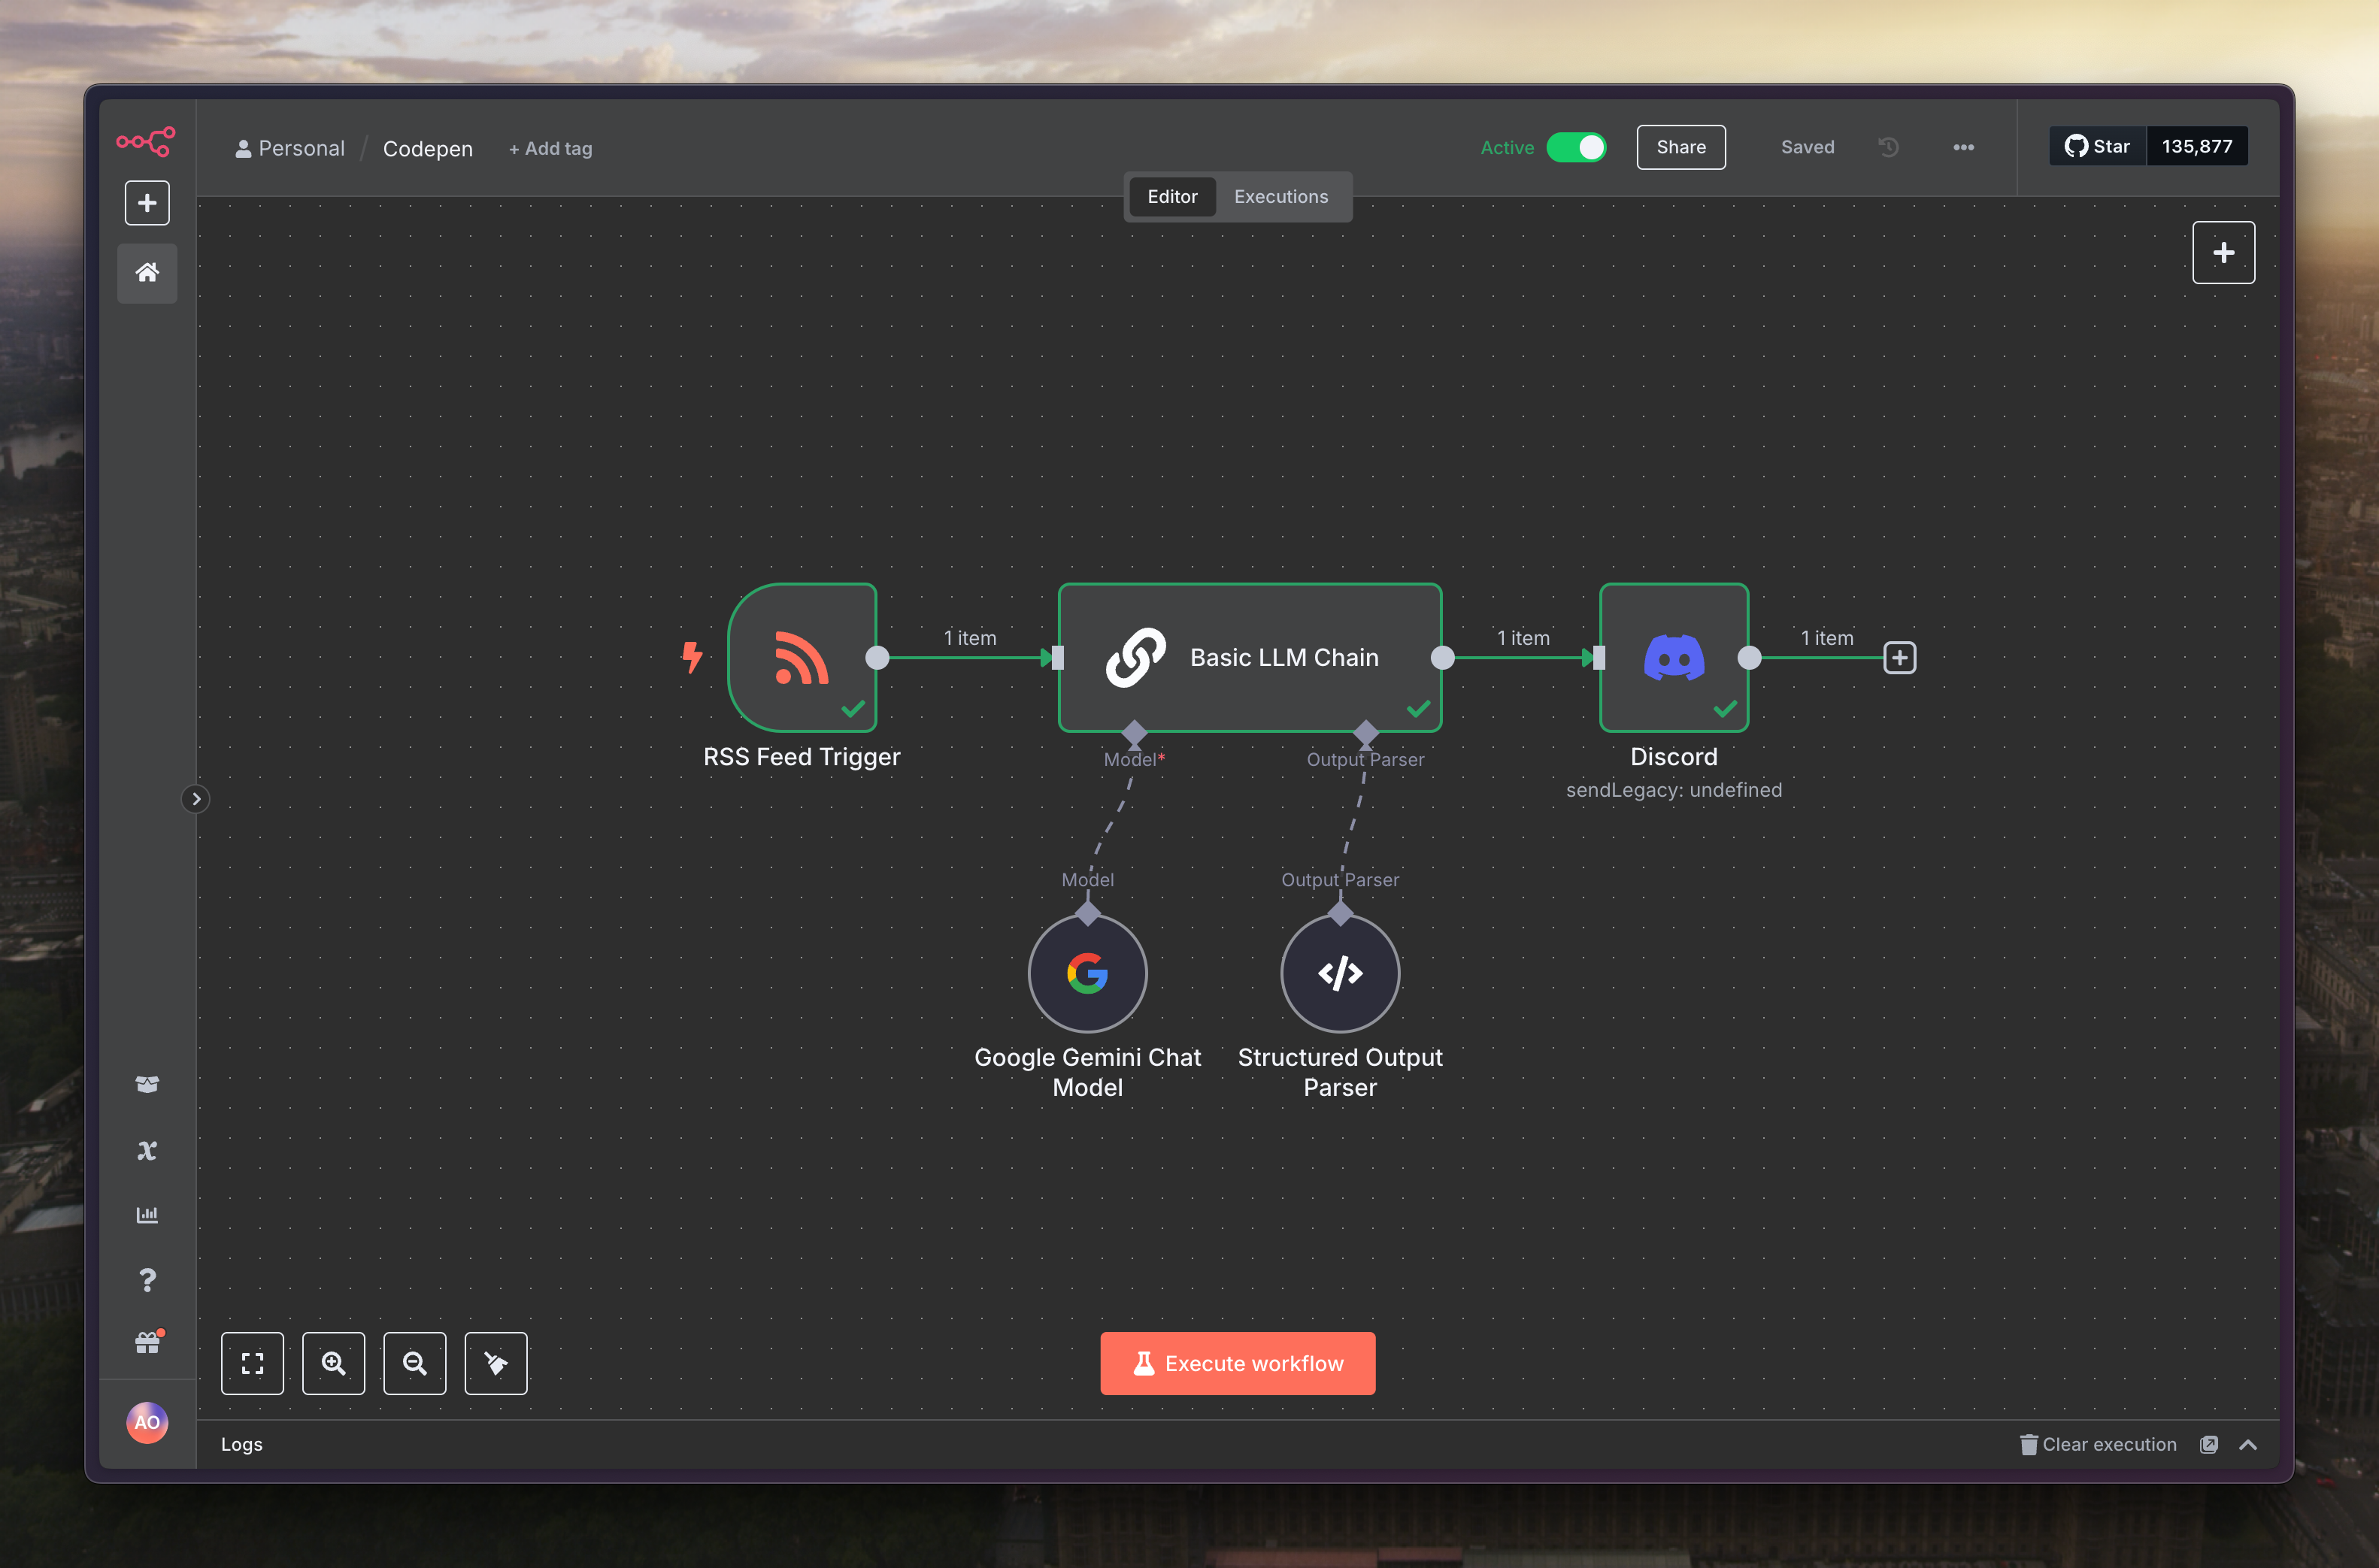Zoom out of the canvas
This screenshot has height=1568, width=2379.
pos(414,1363)
